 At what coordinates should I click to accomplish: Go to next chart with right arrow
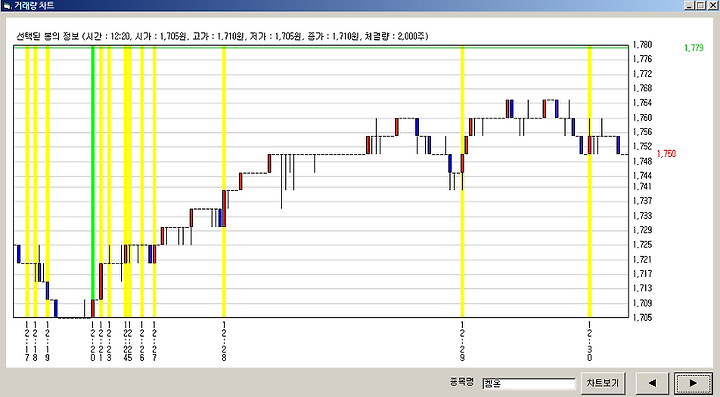pyautogui.click(x=693, y=383)
